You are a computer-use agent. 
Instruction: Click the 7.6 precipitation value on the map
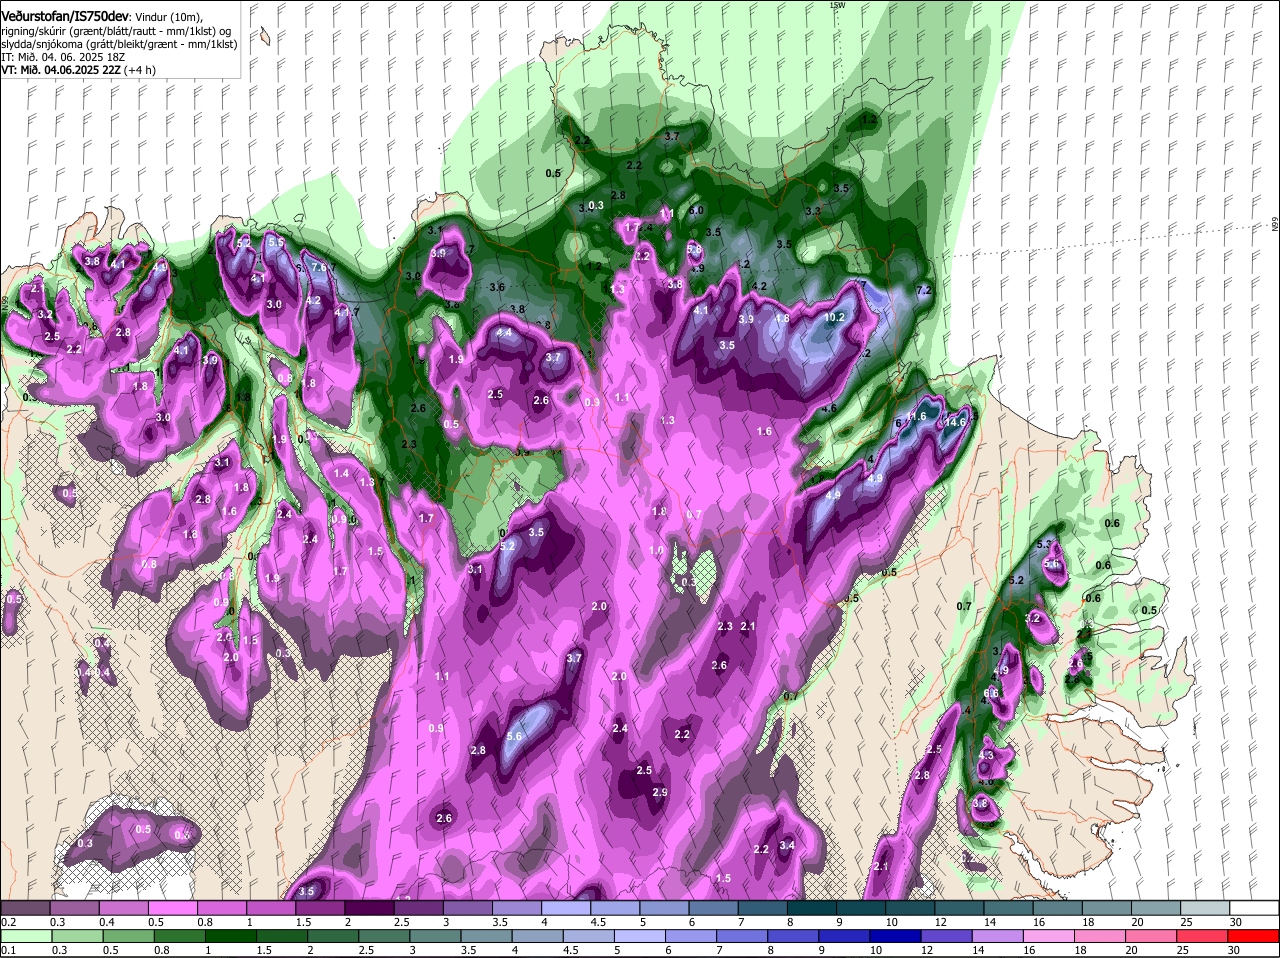(319, 268)
